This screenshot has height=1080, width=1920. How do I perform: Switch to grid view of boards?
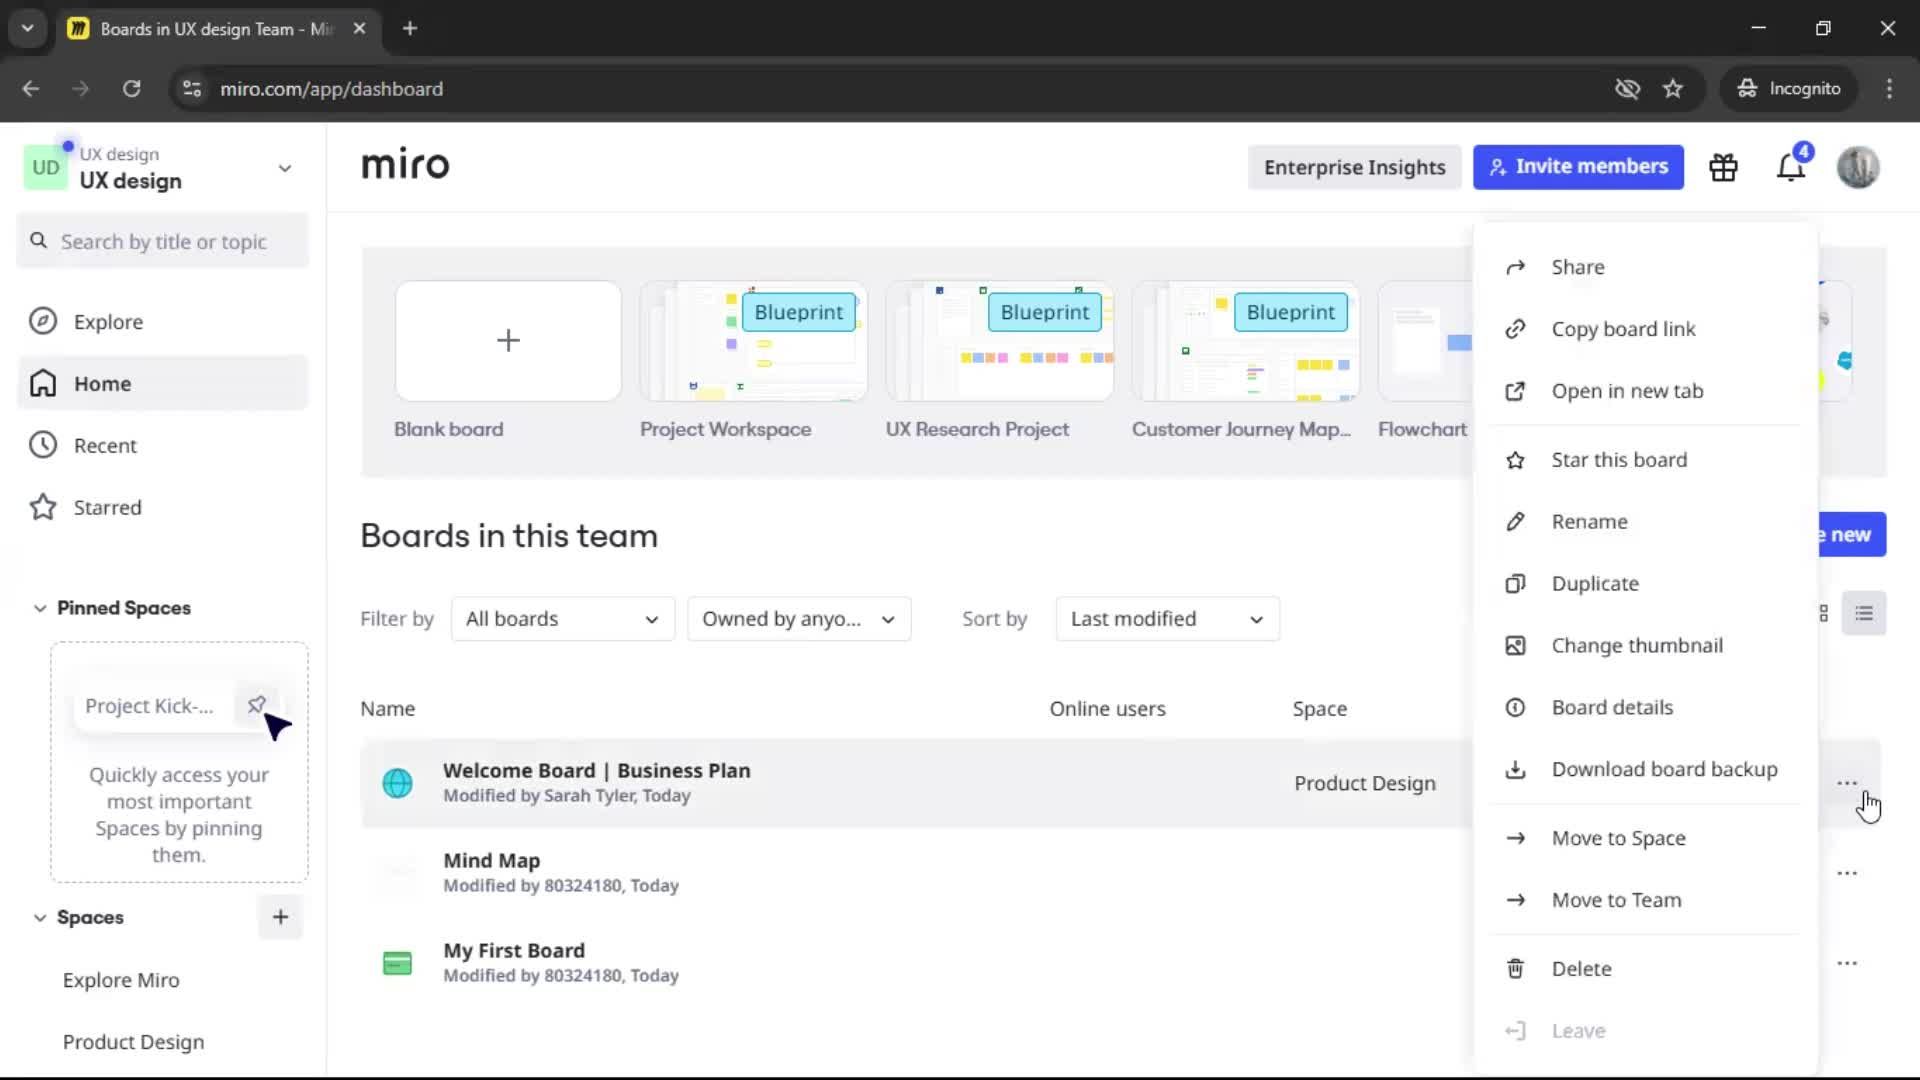point(1823,613)
